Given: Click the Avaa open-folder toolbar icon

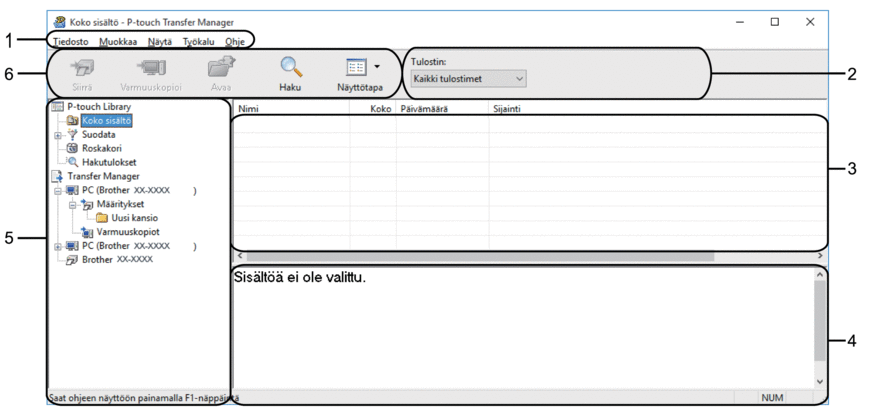Looking at the screenshot, I should click(220, 69).
